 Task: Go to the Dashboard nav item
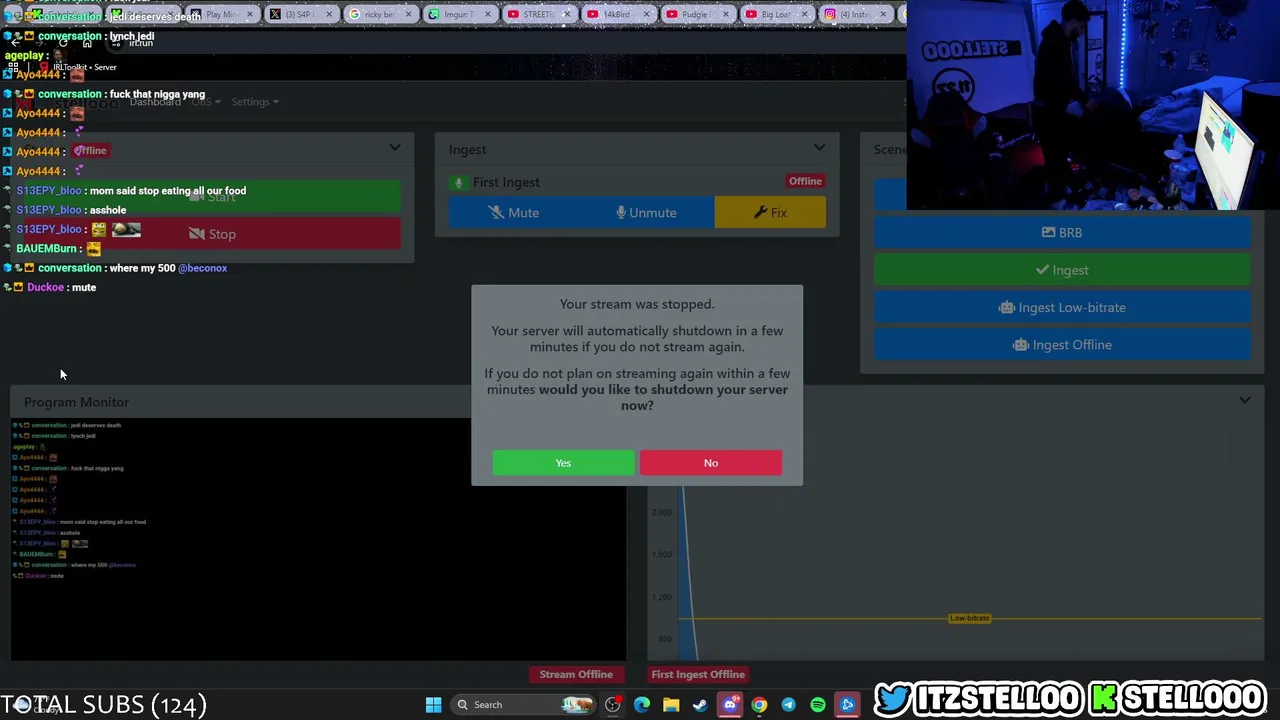click(155, 101)
